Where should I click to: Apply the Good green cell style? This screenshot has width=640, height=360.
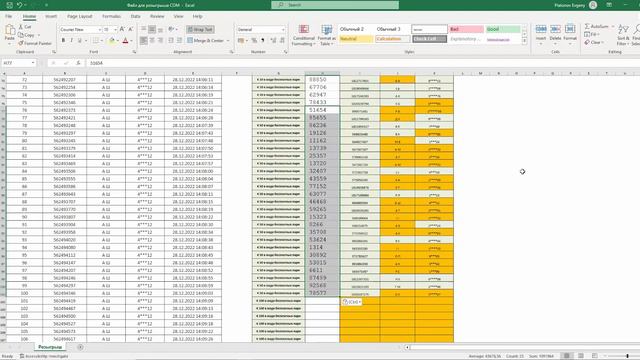tap(503, 29)
